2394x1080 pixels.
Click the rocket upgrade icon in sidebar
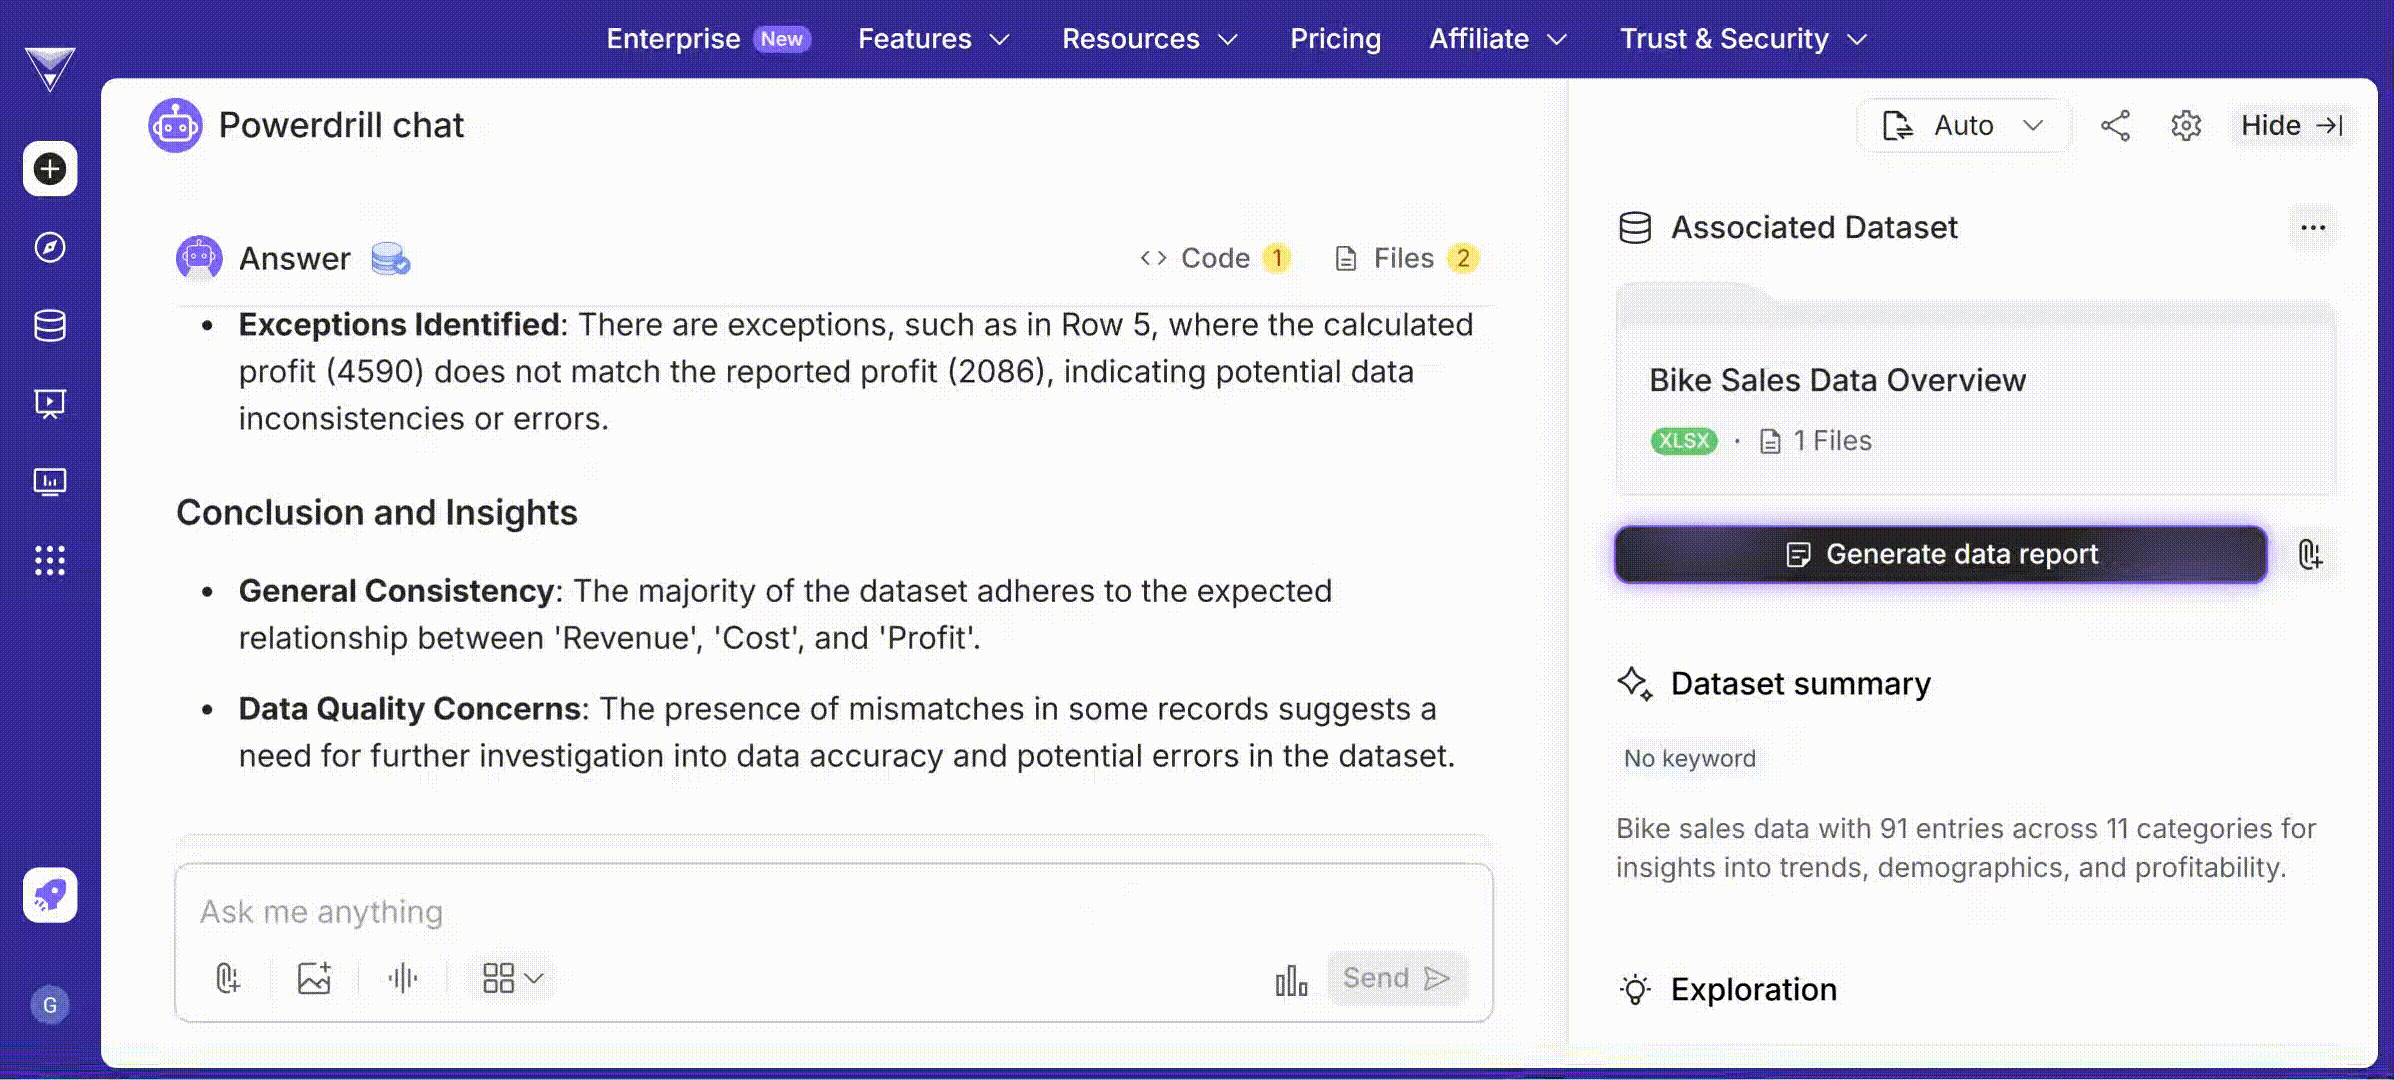tap(50, 895)
